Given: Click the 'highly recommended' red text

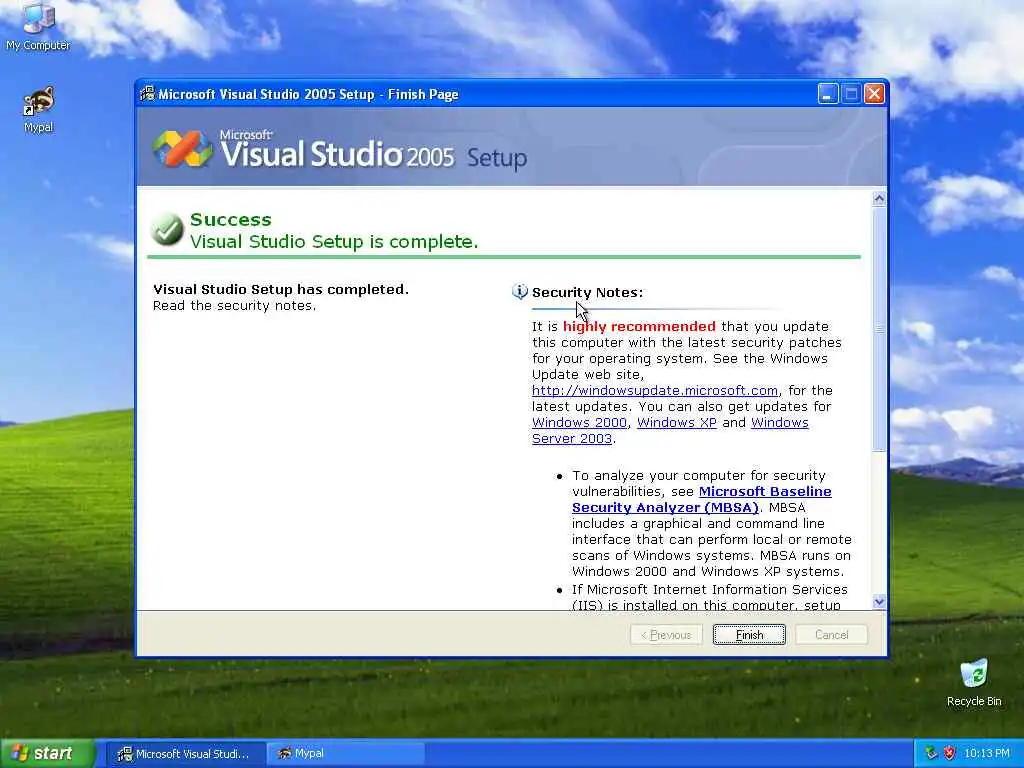Looking at the screenshot, I should coord(639,327).
